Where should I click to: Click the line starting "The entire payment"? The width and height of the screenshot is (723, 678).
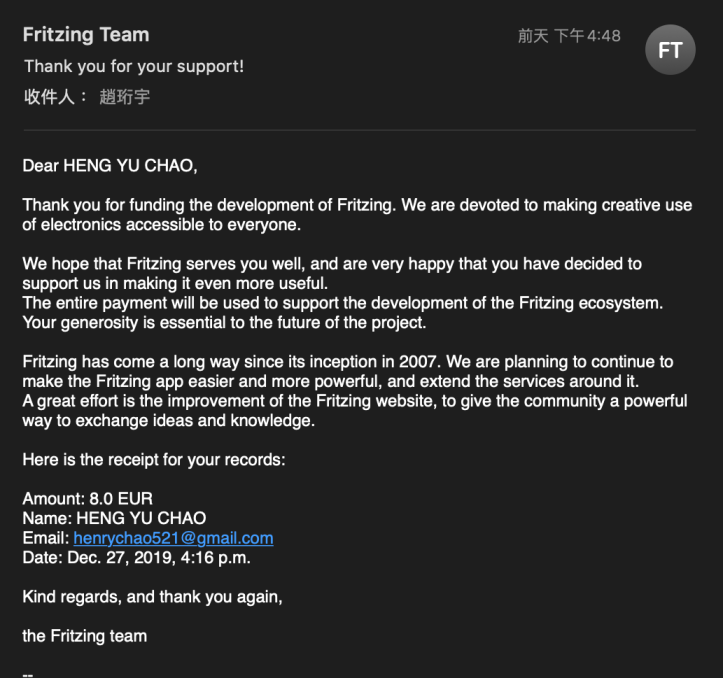tap(342, 302)
